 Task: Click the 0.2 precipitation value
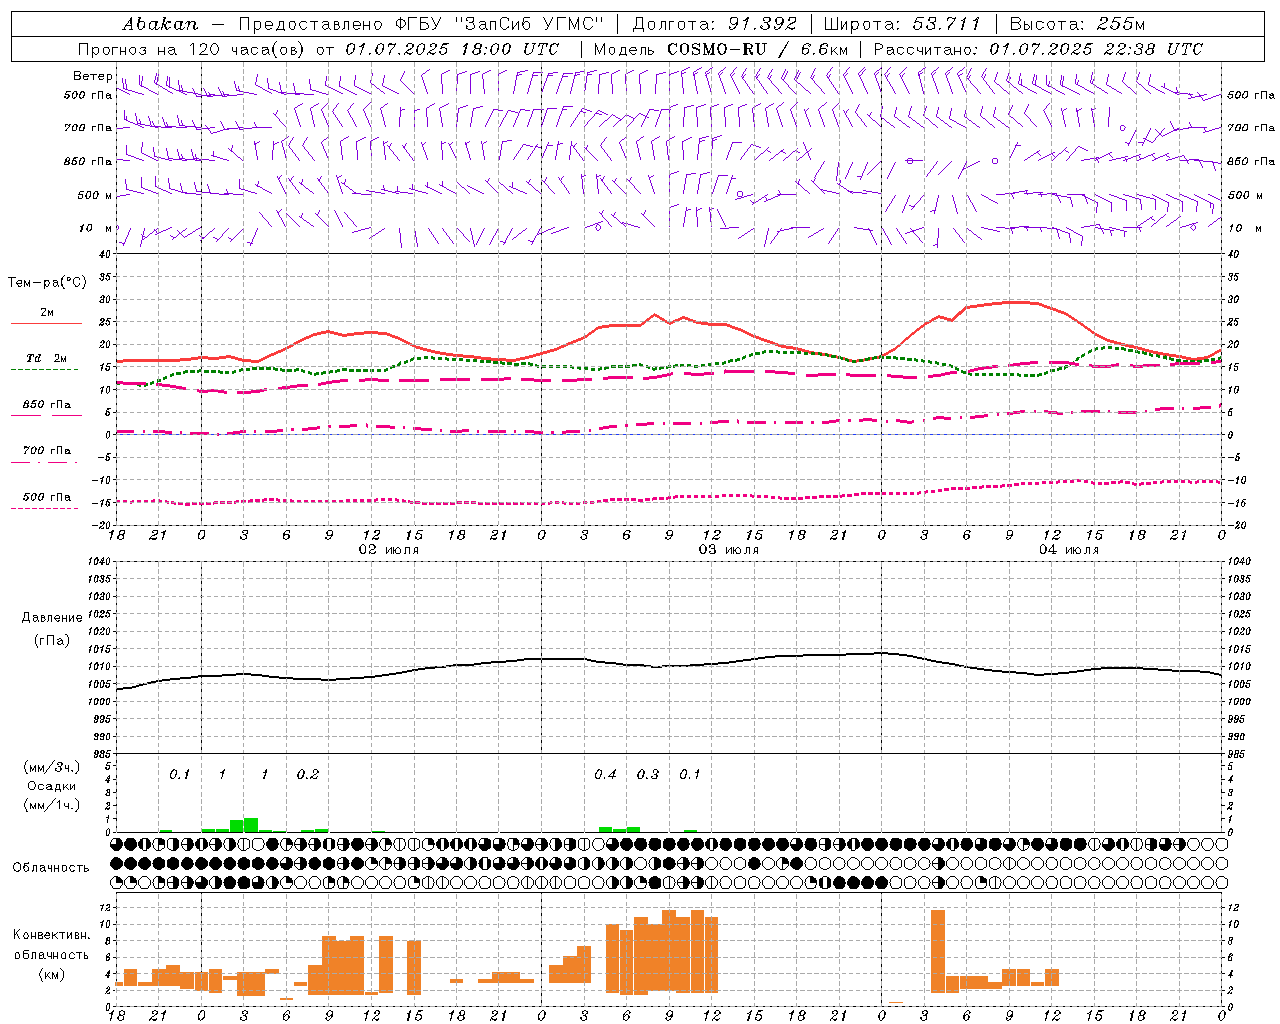(307, 774)
